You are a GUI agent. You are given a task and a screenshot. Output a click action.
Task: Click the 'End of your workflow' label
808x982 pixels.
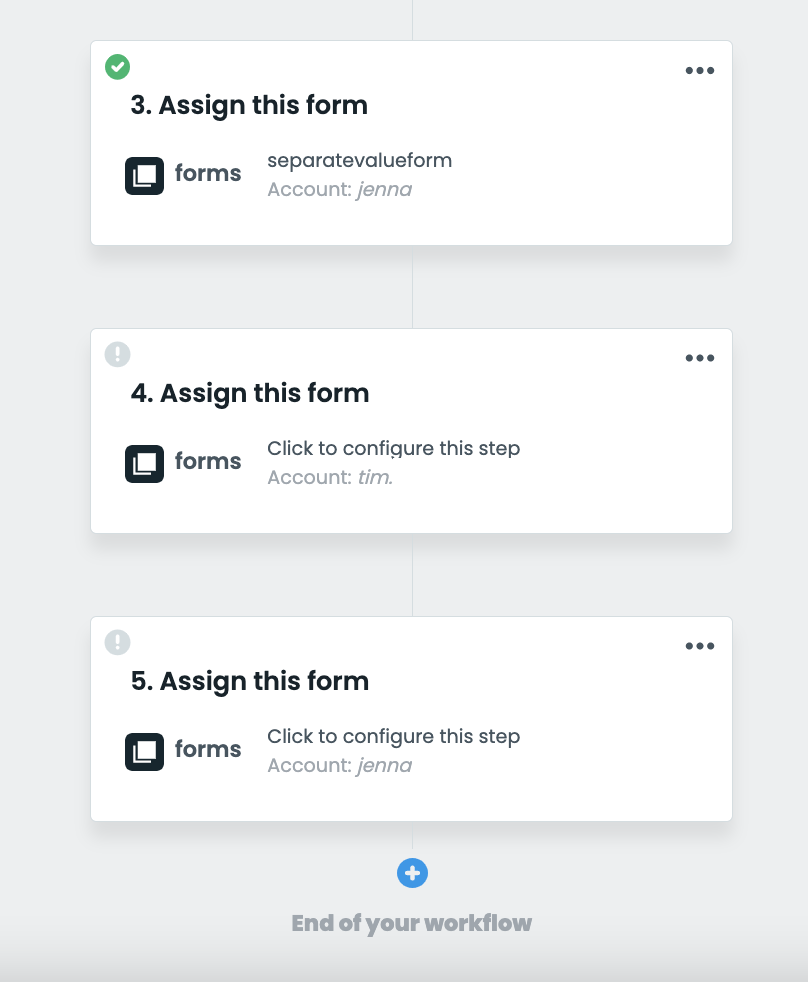pyautogui.click(x=411, y=922)
